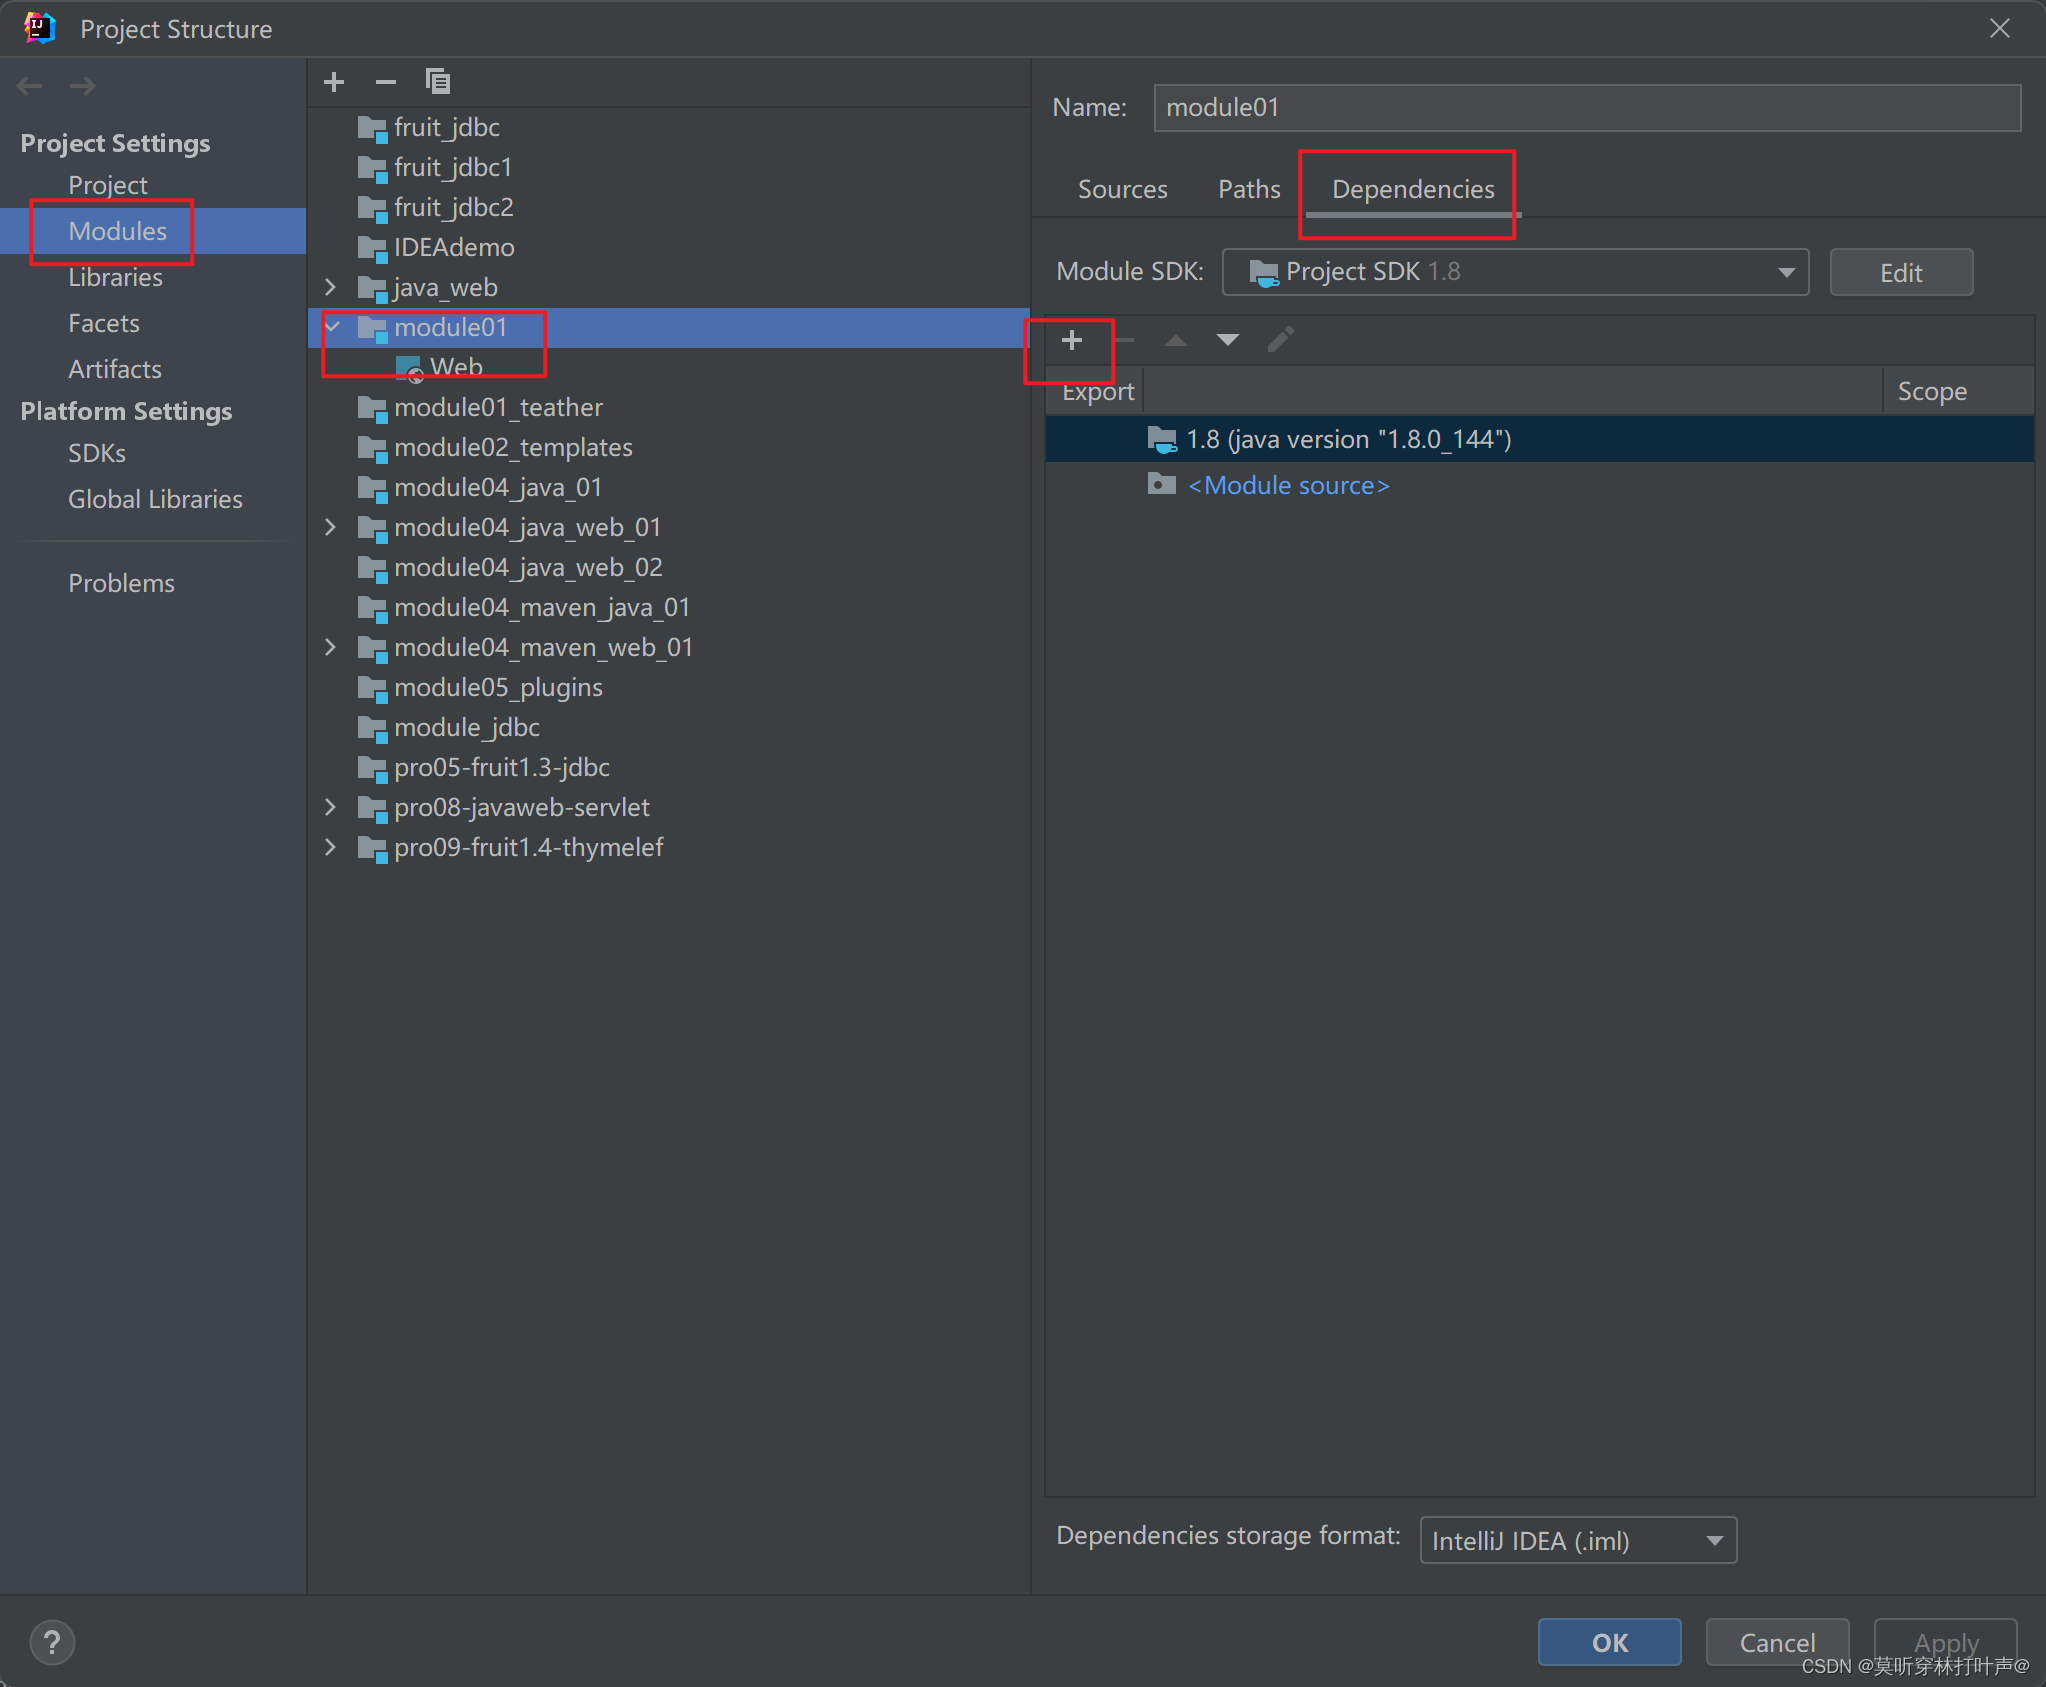Close the Project Structure dialog
This screenshot has width=2046, height=1687.
[1999, 28]
